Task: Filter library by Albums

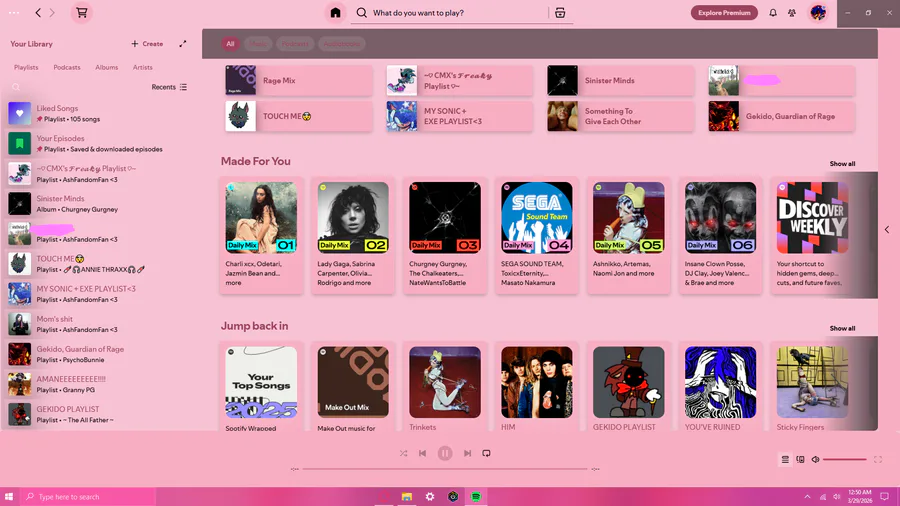Action: click(x=107, y=67)
